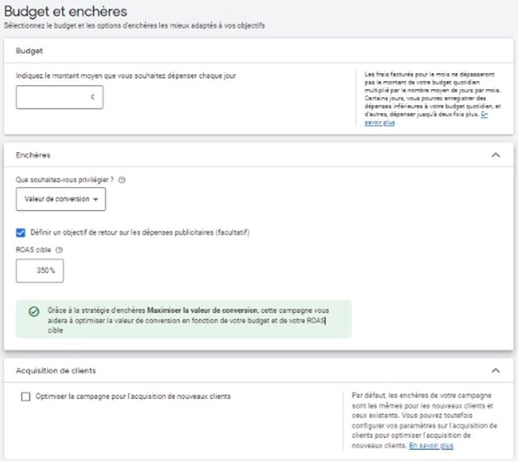Screen dimensions: 518x463
Task: Open 'En savoir plus' link under client acquisition
Action: [431, 446]
